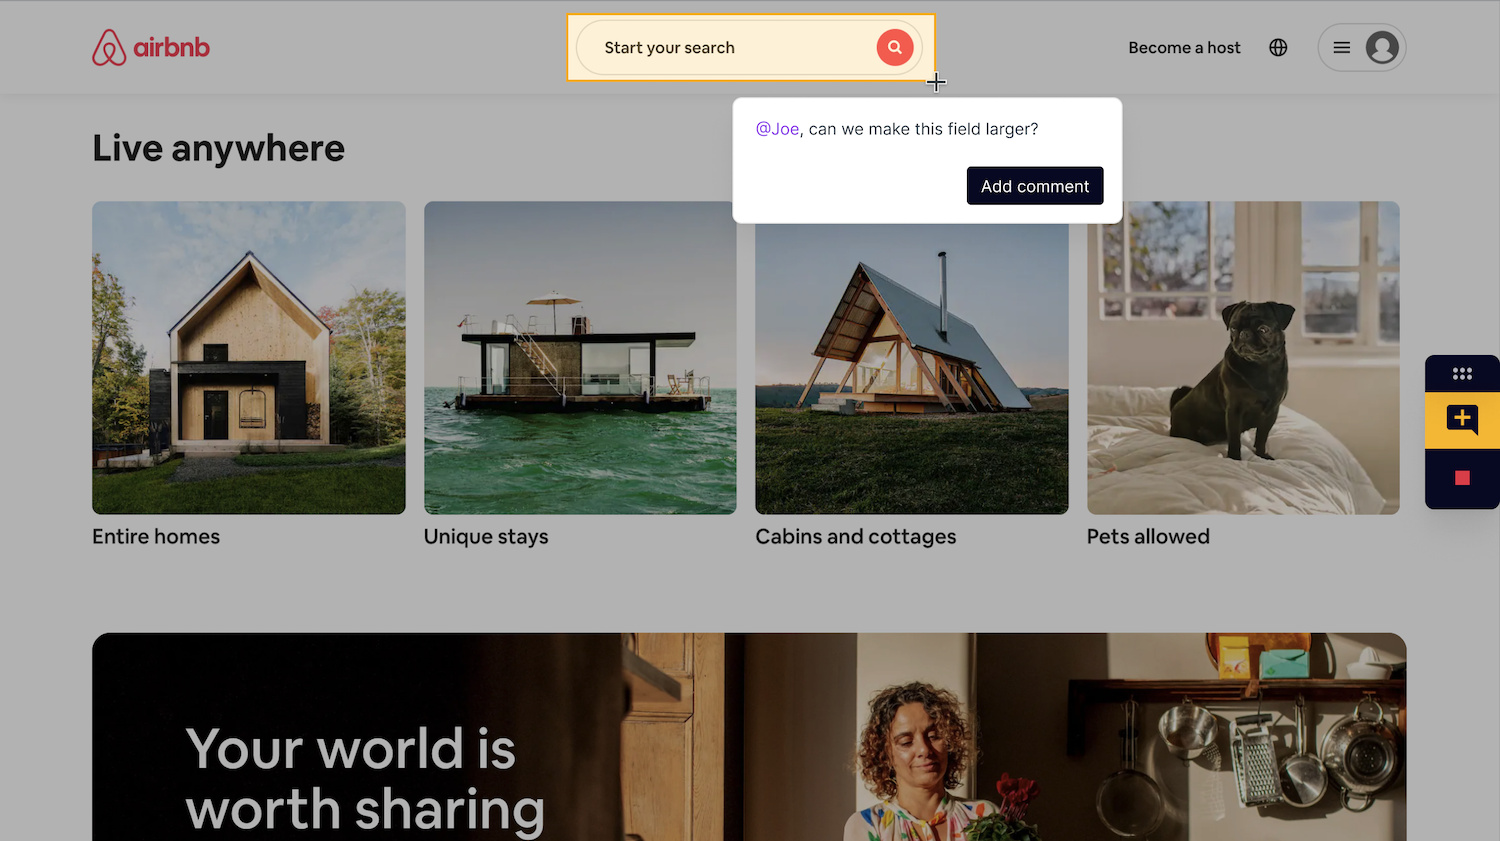The image size is (1500, 841).
Task: Click the red square stop icon
Action: 1462,478
